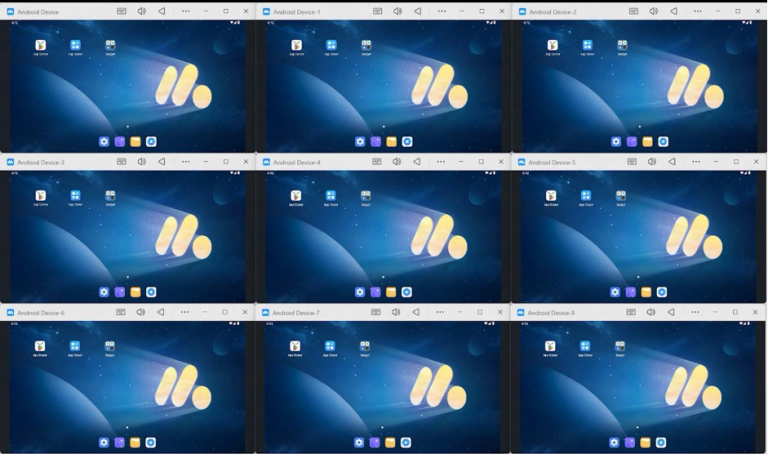Open Settings gear in unnumbered Android Device dock
Viewport: 768px width, 454px height.
[x=104, y=142]
